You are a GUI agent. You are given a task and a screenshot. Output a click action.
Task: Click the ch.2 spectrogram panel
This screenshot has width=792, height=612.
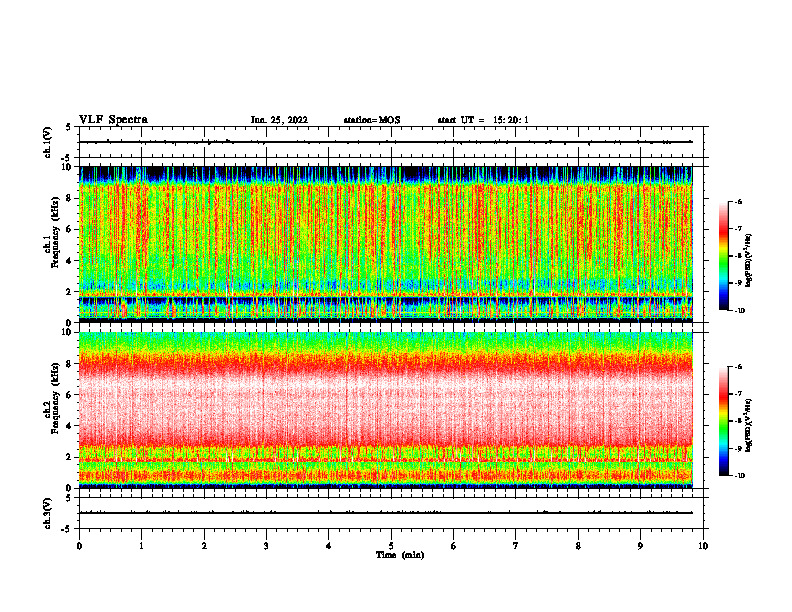(386, 410)
